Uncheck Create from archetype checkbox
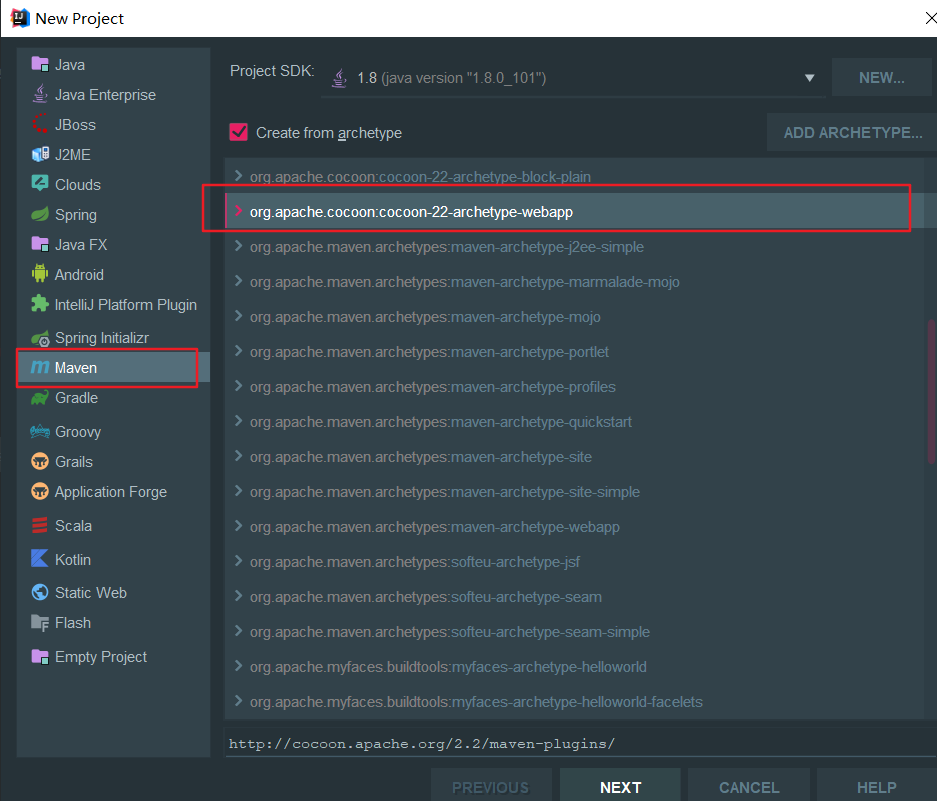The width and height of the screenshot is (937, 801). point(238,132)
